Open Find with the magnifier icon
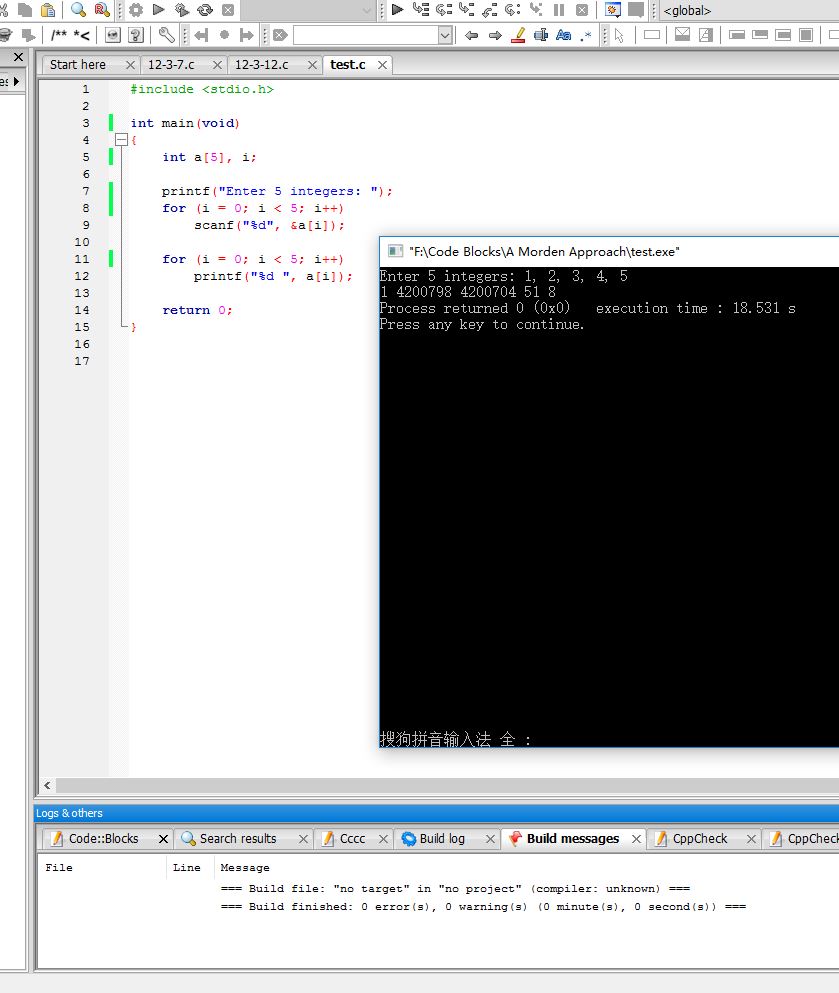The width and height of the screenshot is (839, 993). click(78, 10)
